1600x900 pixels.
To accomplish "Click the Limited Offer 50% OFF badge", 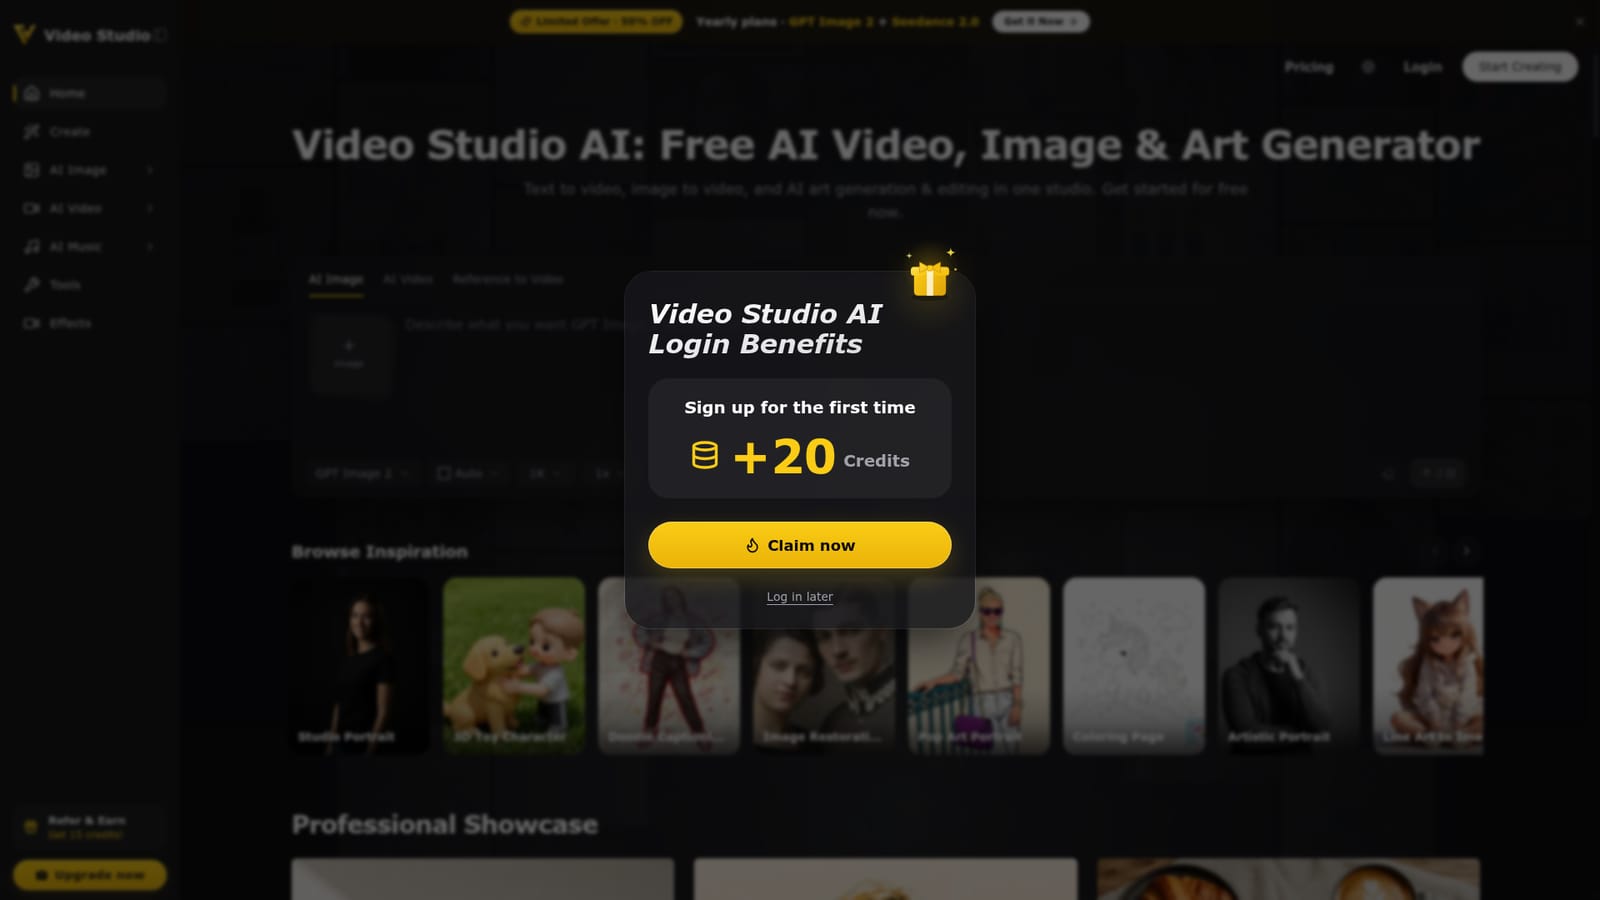I will click(x=596, y=21).
